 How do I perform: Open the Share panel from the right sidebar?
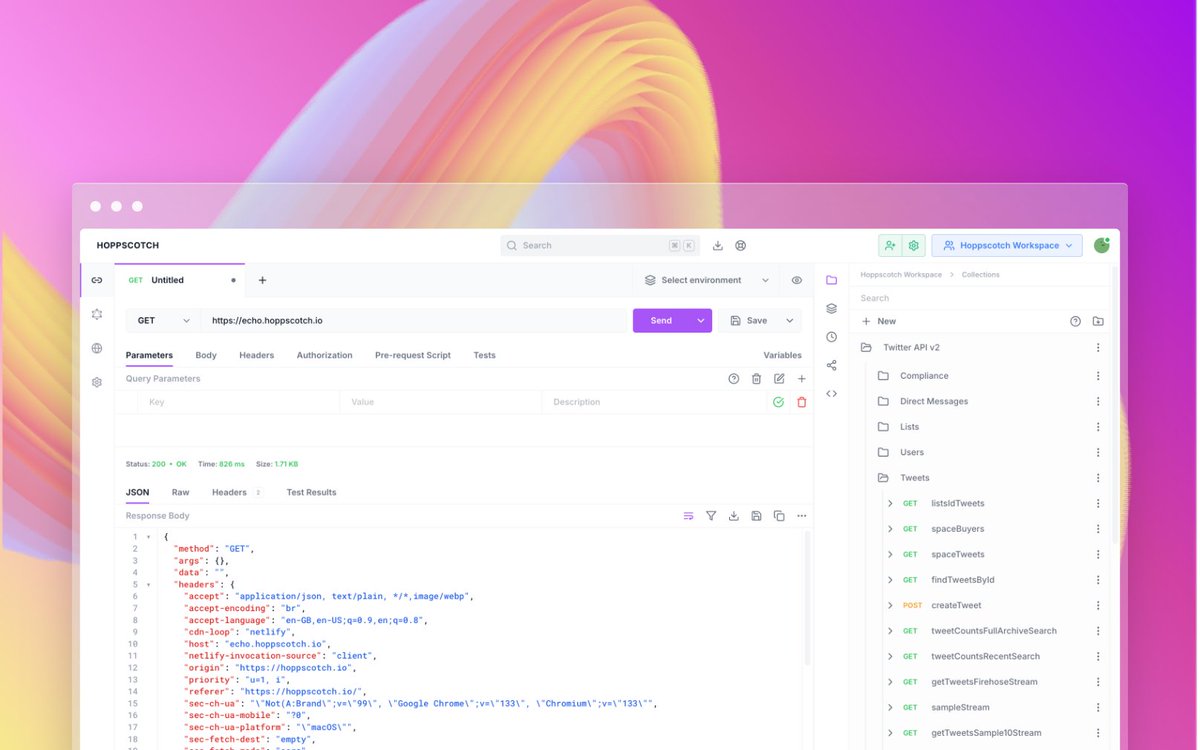(831, 364)
